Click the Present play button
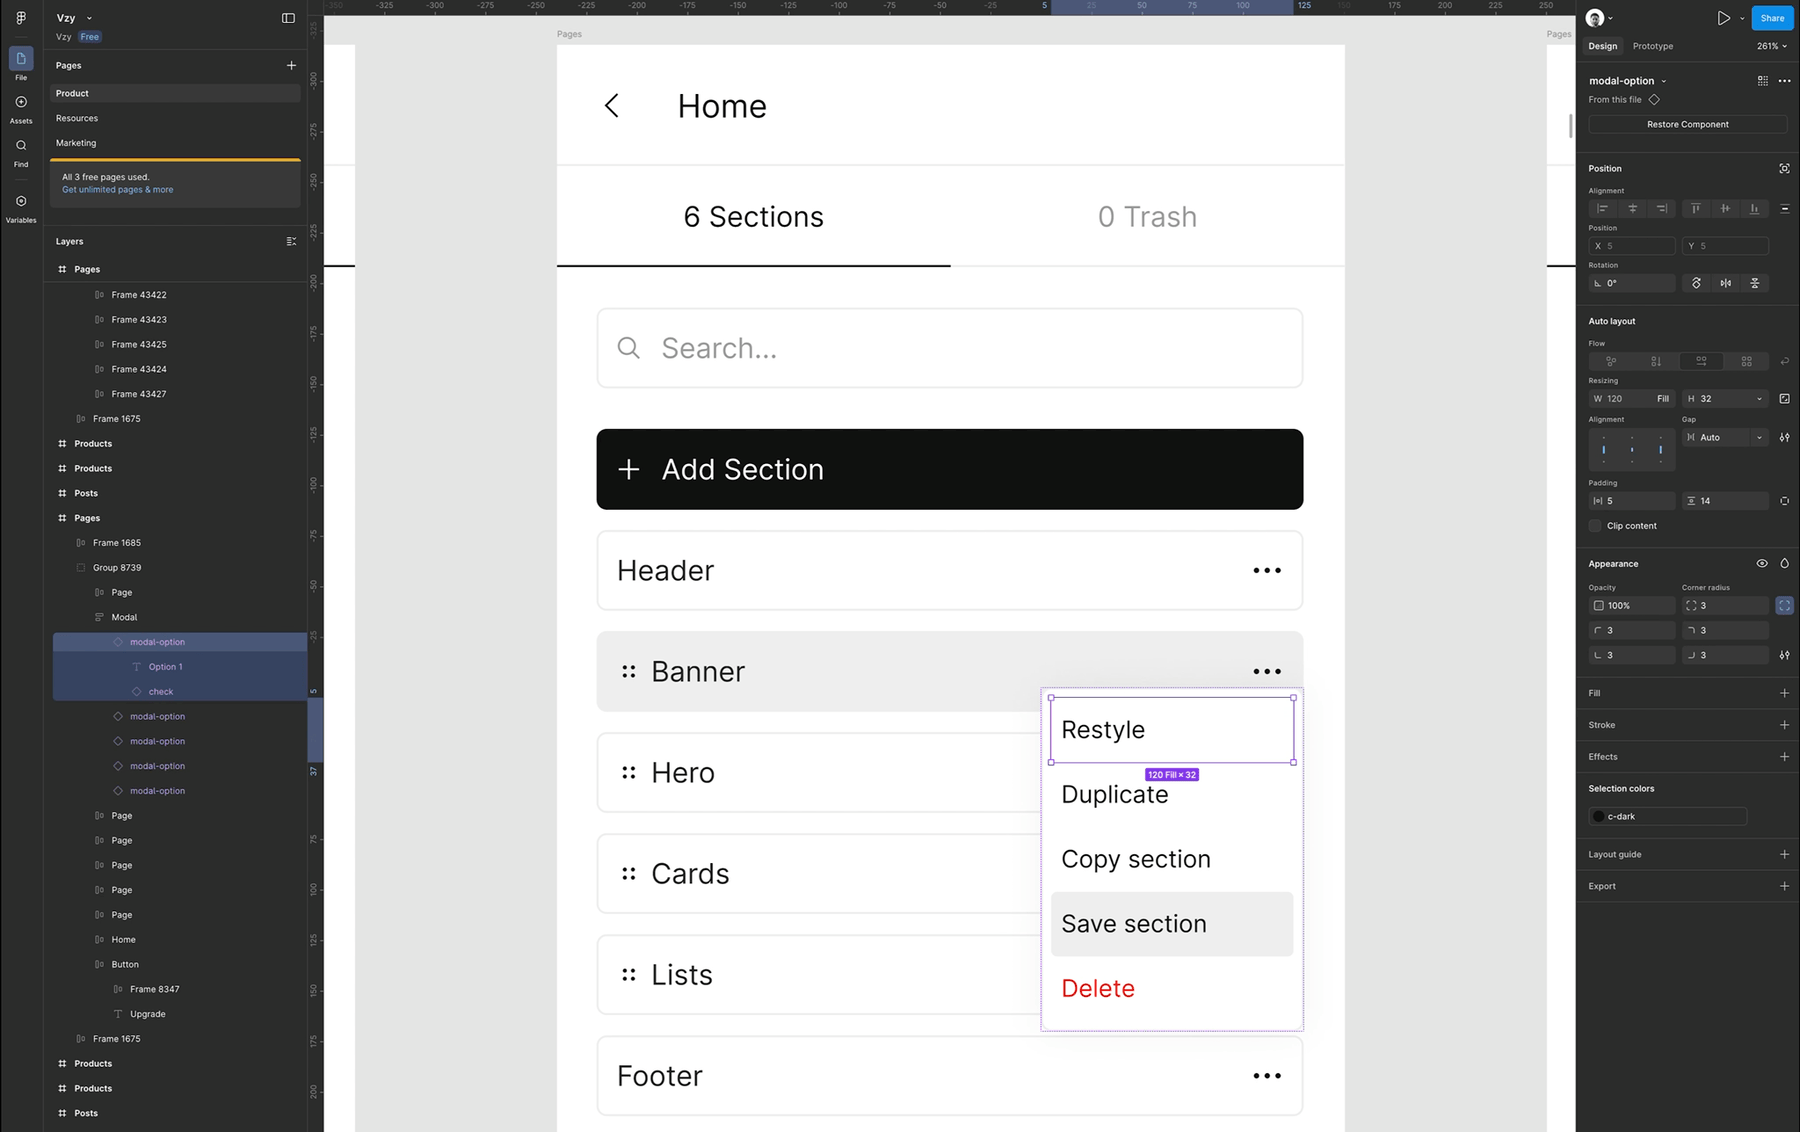The image size is (1800, 1132). tap(1723, 18)
